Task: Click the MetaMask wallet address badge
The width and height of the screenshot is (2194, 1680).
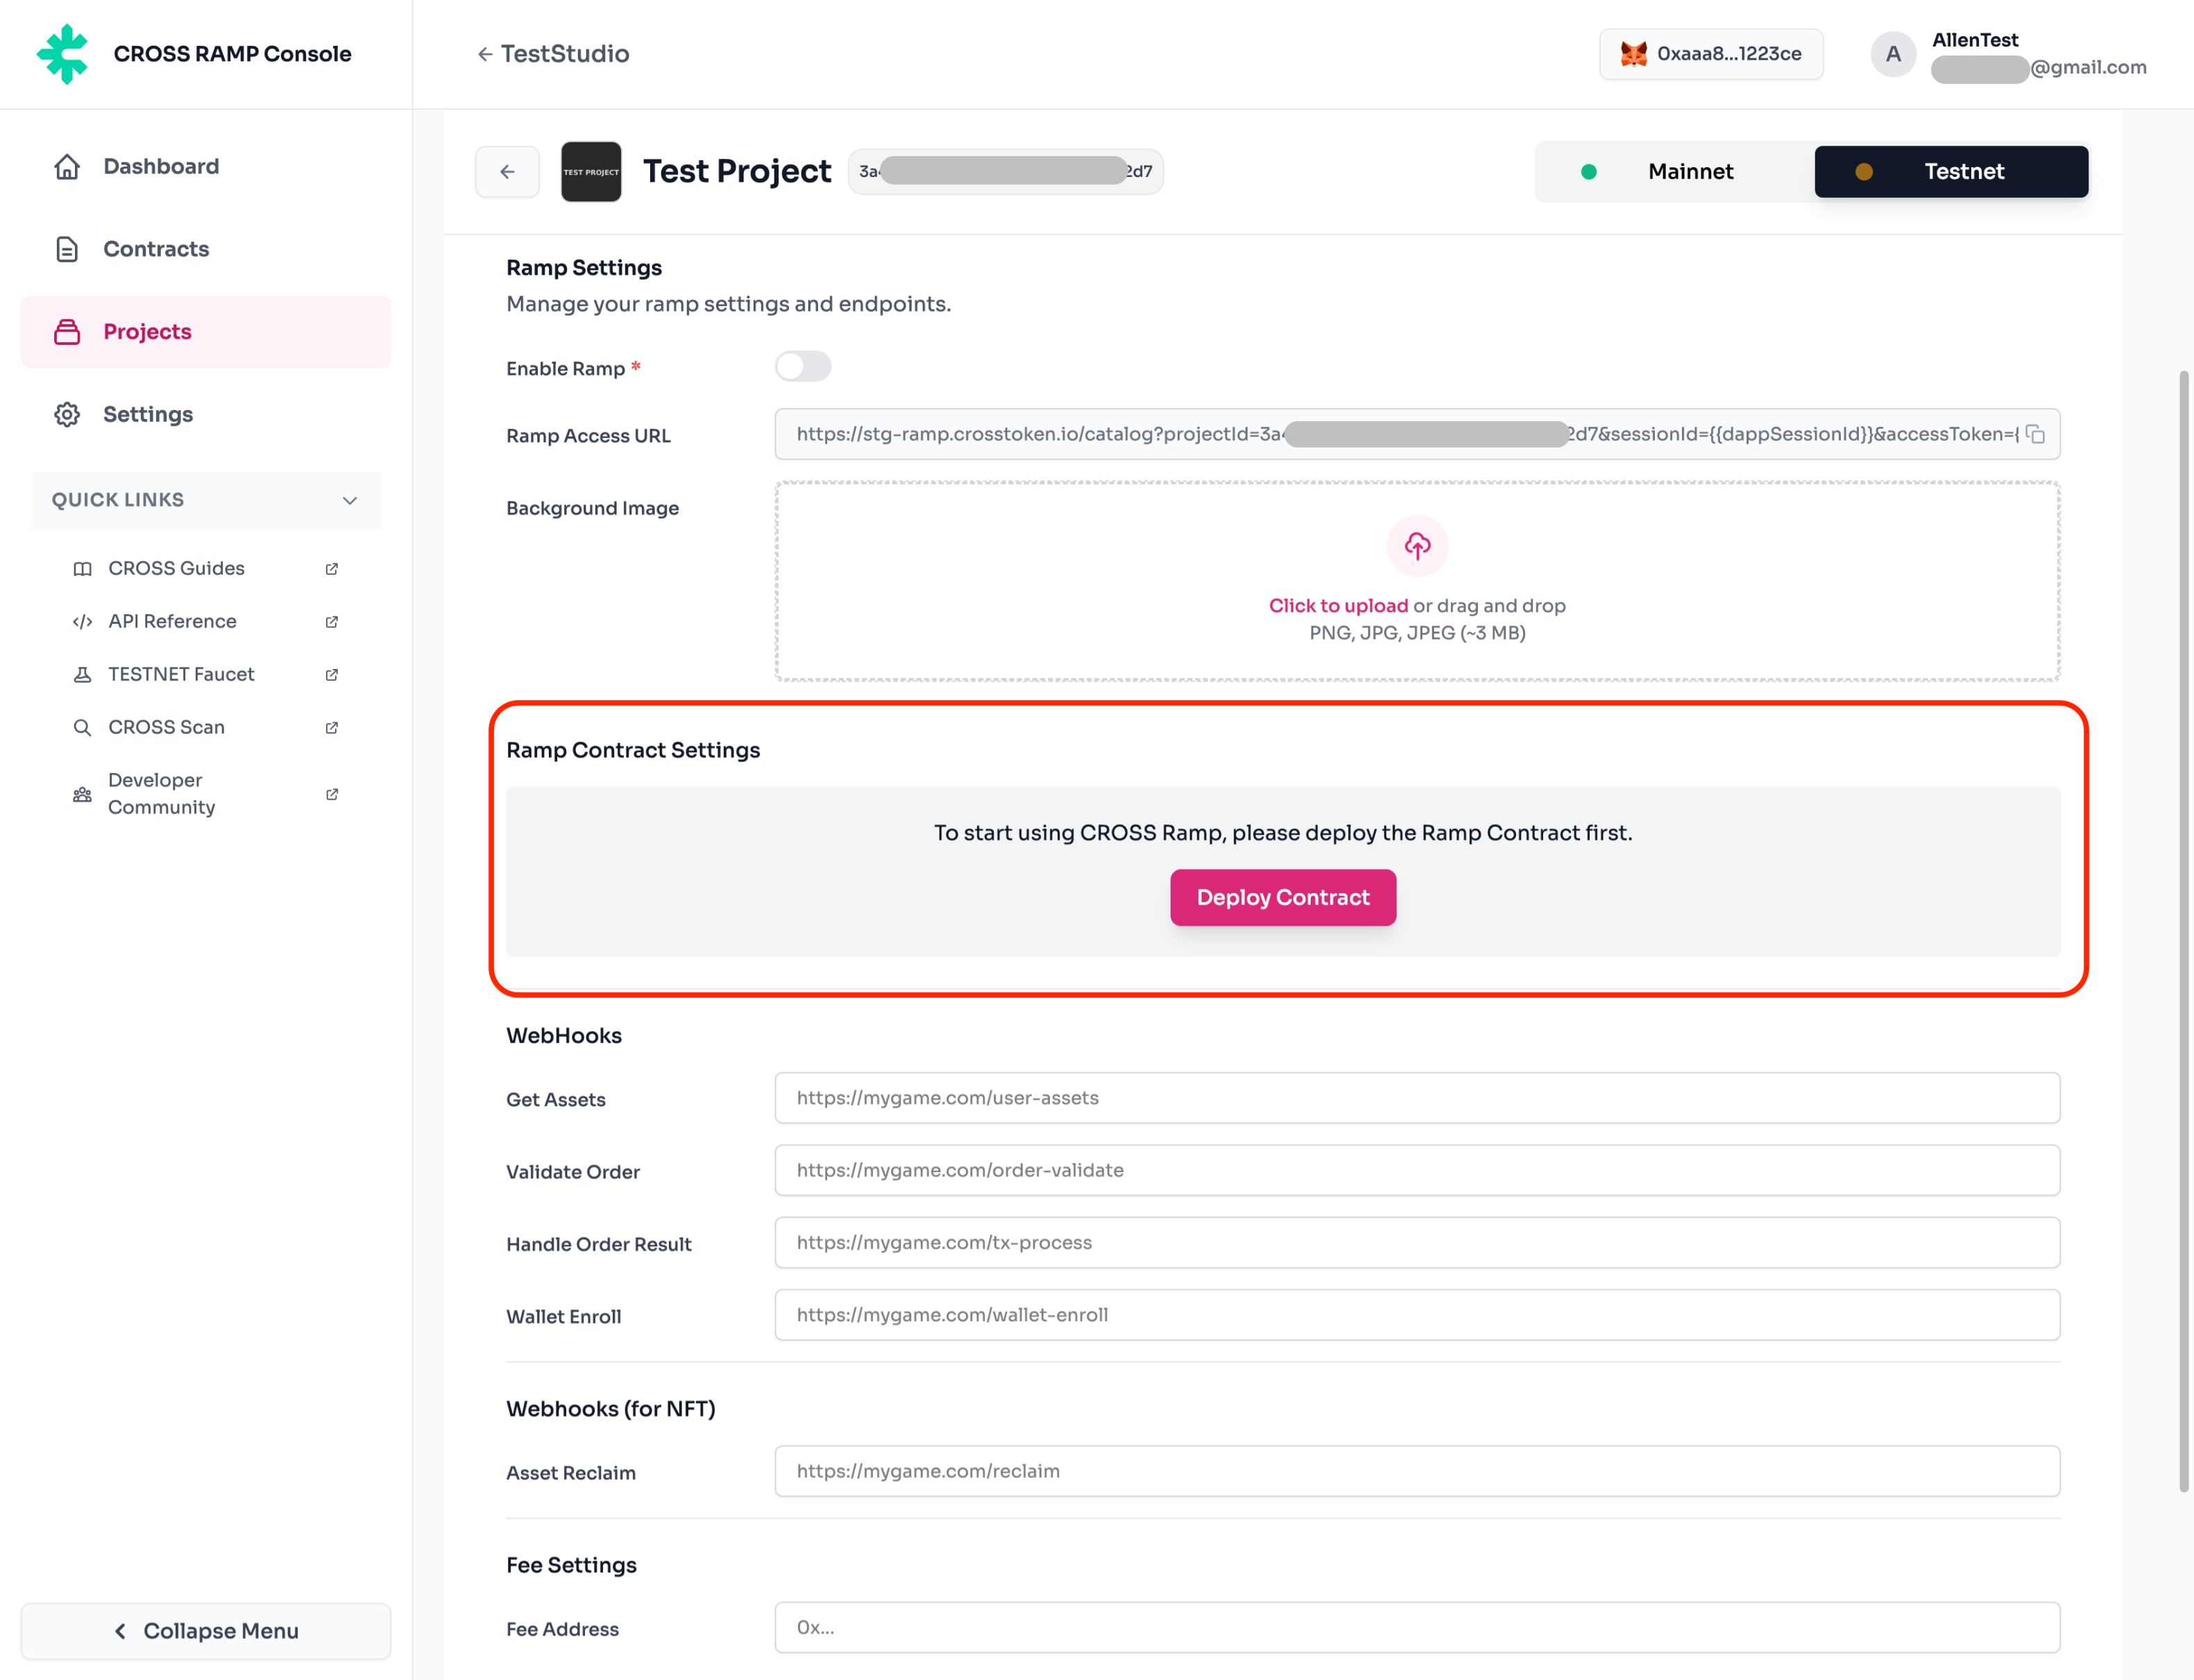Action: tap(1711, 54)
